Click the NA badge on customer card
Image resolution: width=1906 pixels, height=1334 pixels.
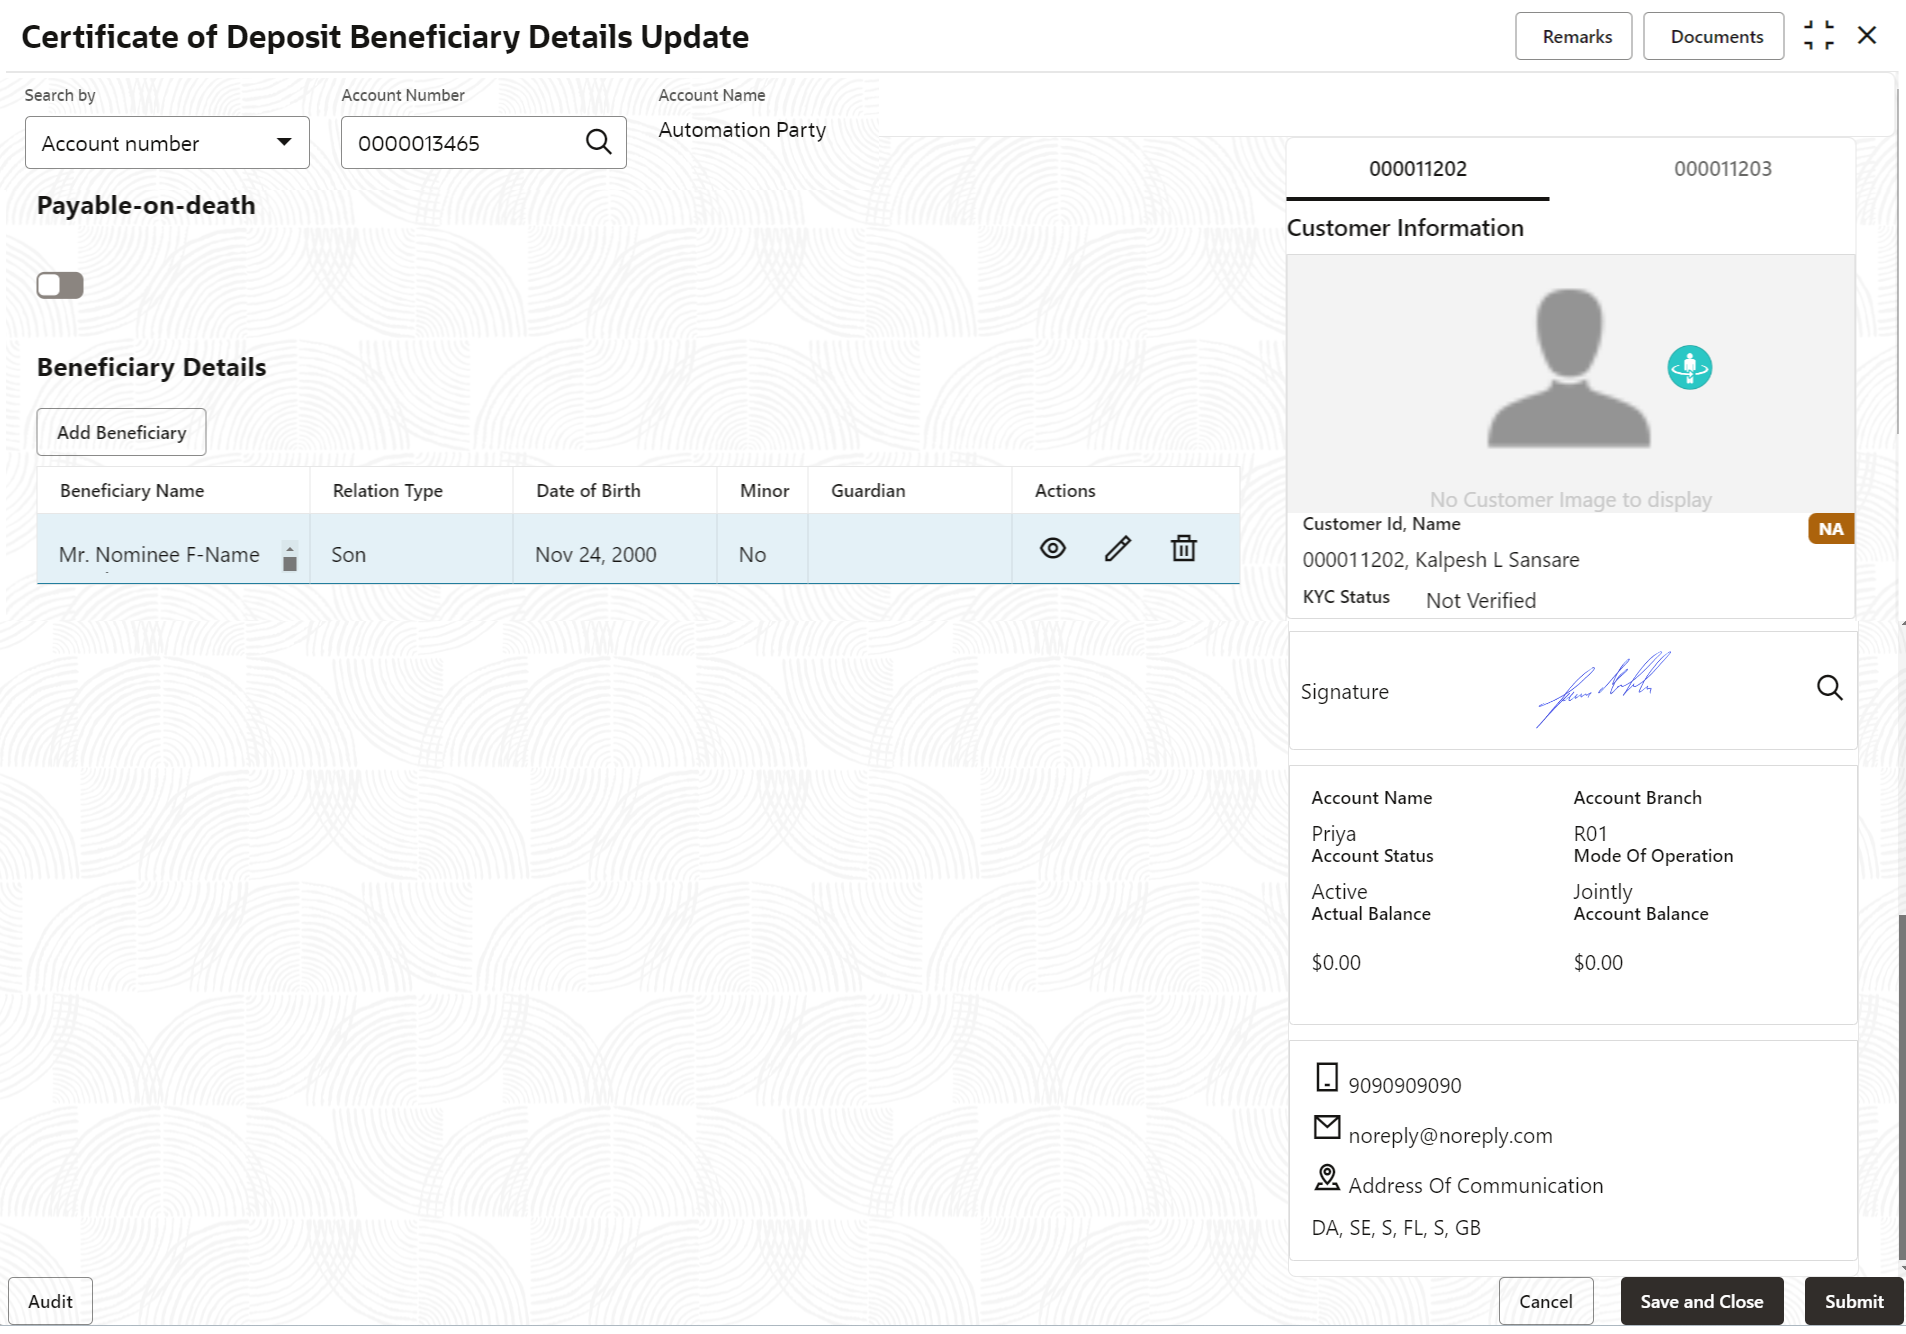(x=1831, y=529)
